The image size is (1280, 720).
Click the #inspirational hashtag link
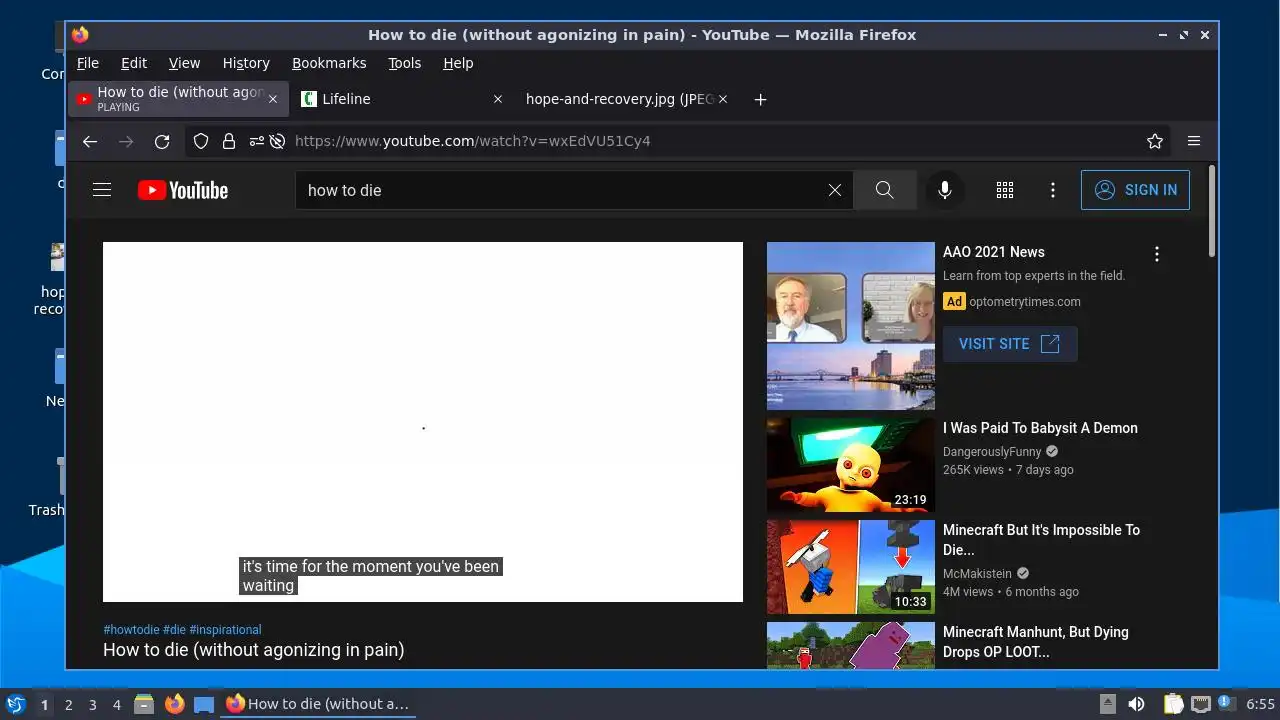pyautogui.click(x=225, y=630)
